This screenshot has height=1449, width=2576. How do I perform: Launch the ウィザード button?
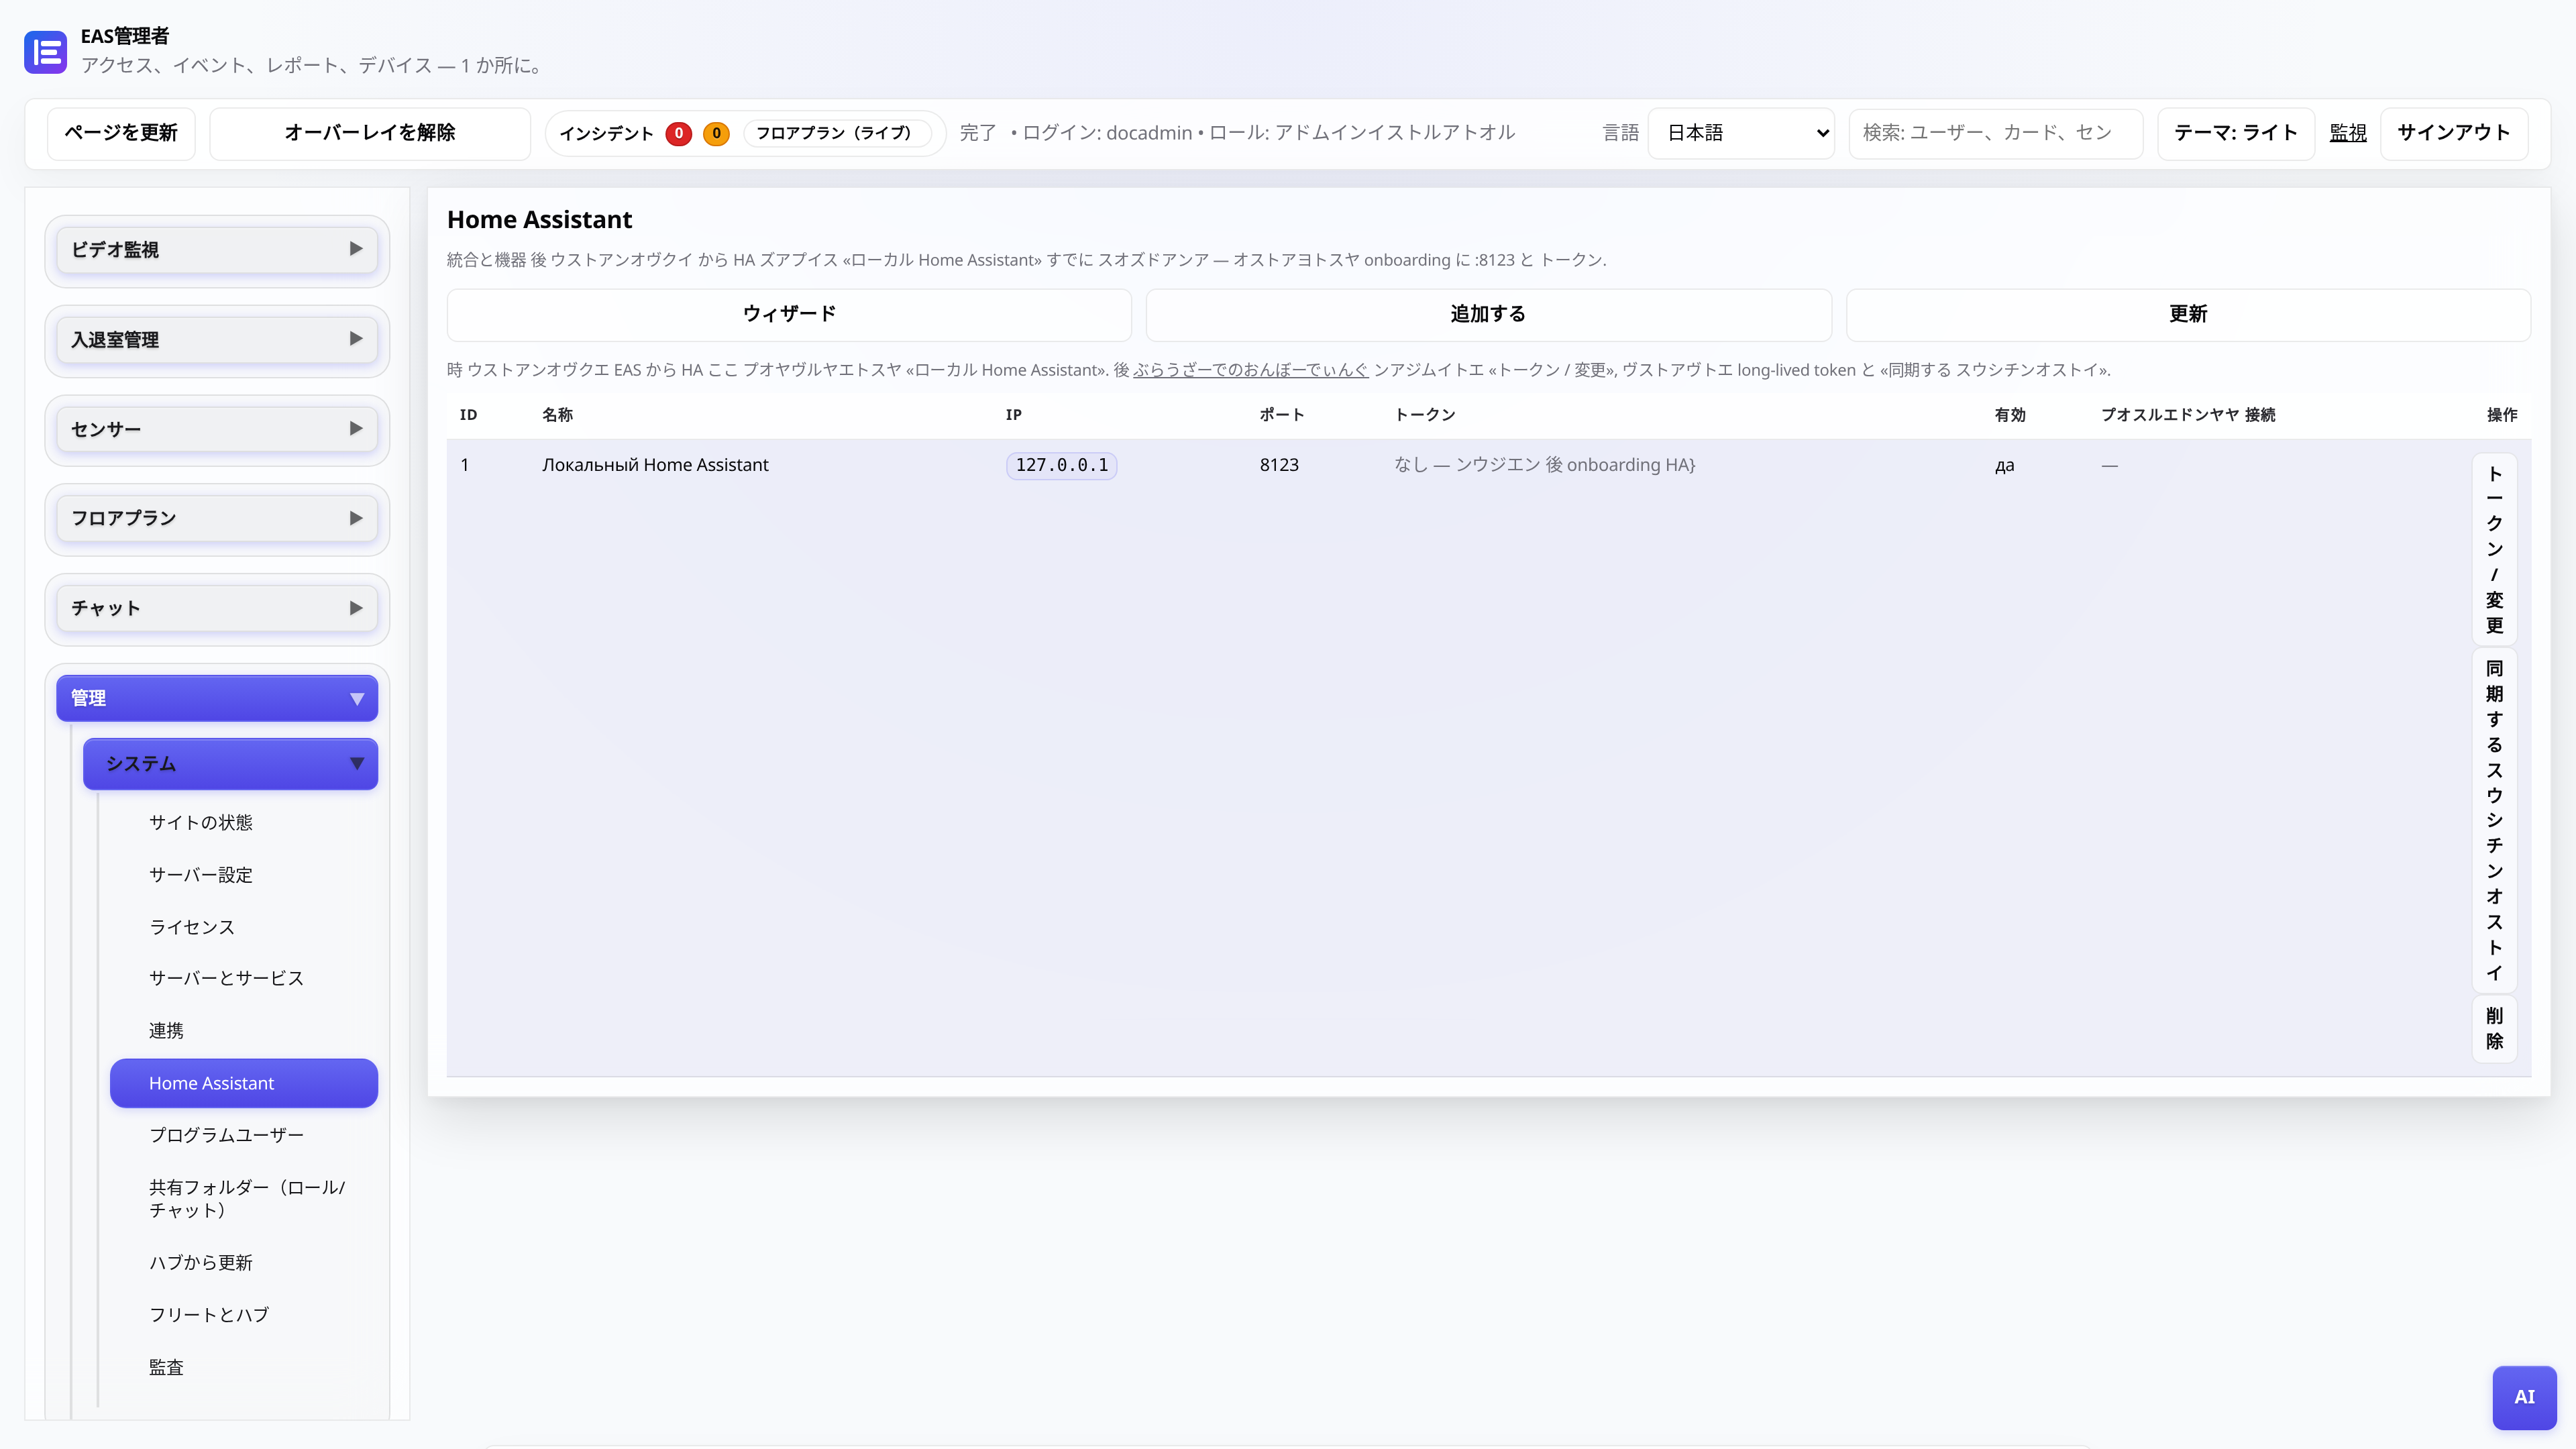click(x=789, y=314)
